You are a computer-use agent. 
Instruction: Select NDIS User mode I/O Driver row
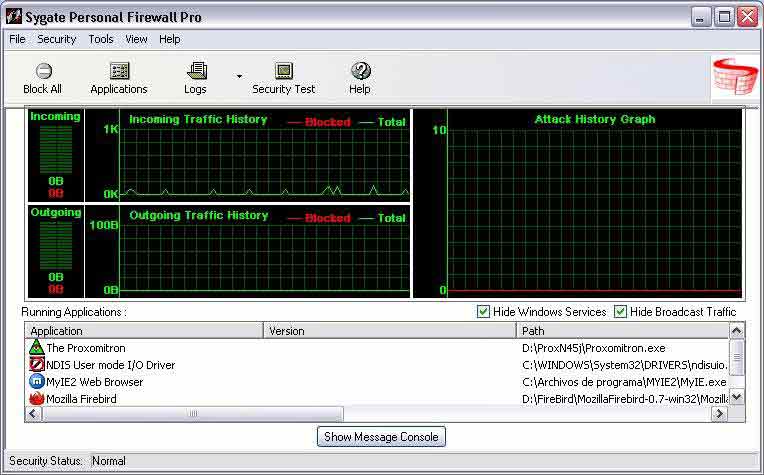(x=377, y=365)
